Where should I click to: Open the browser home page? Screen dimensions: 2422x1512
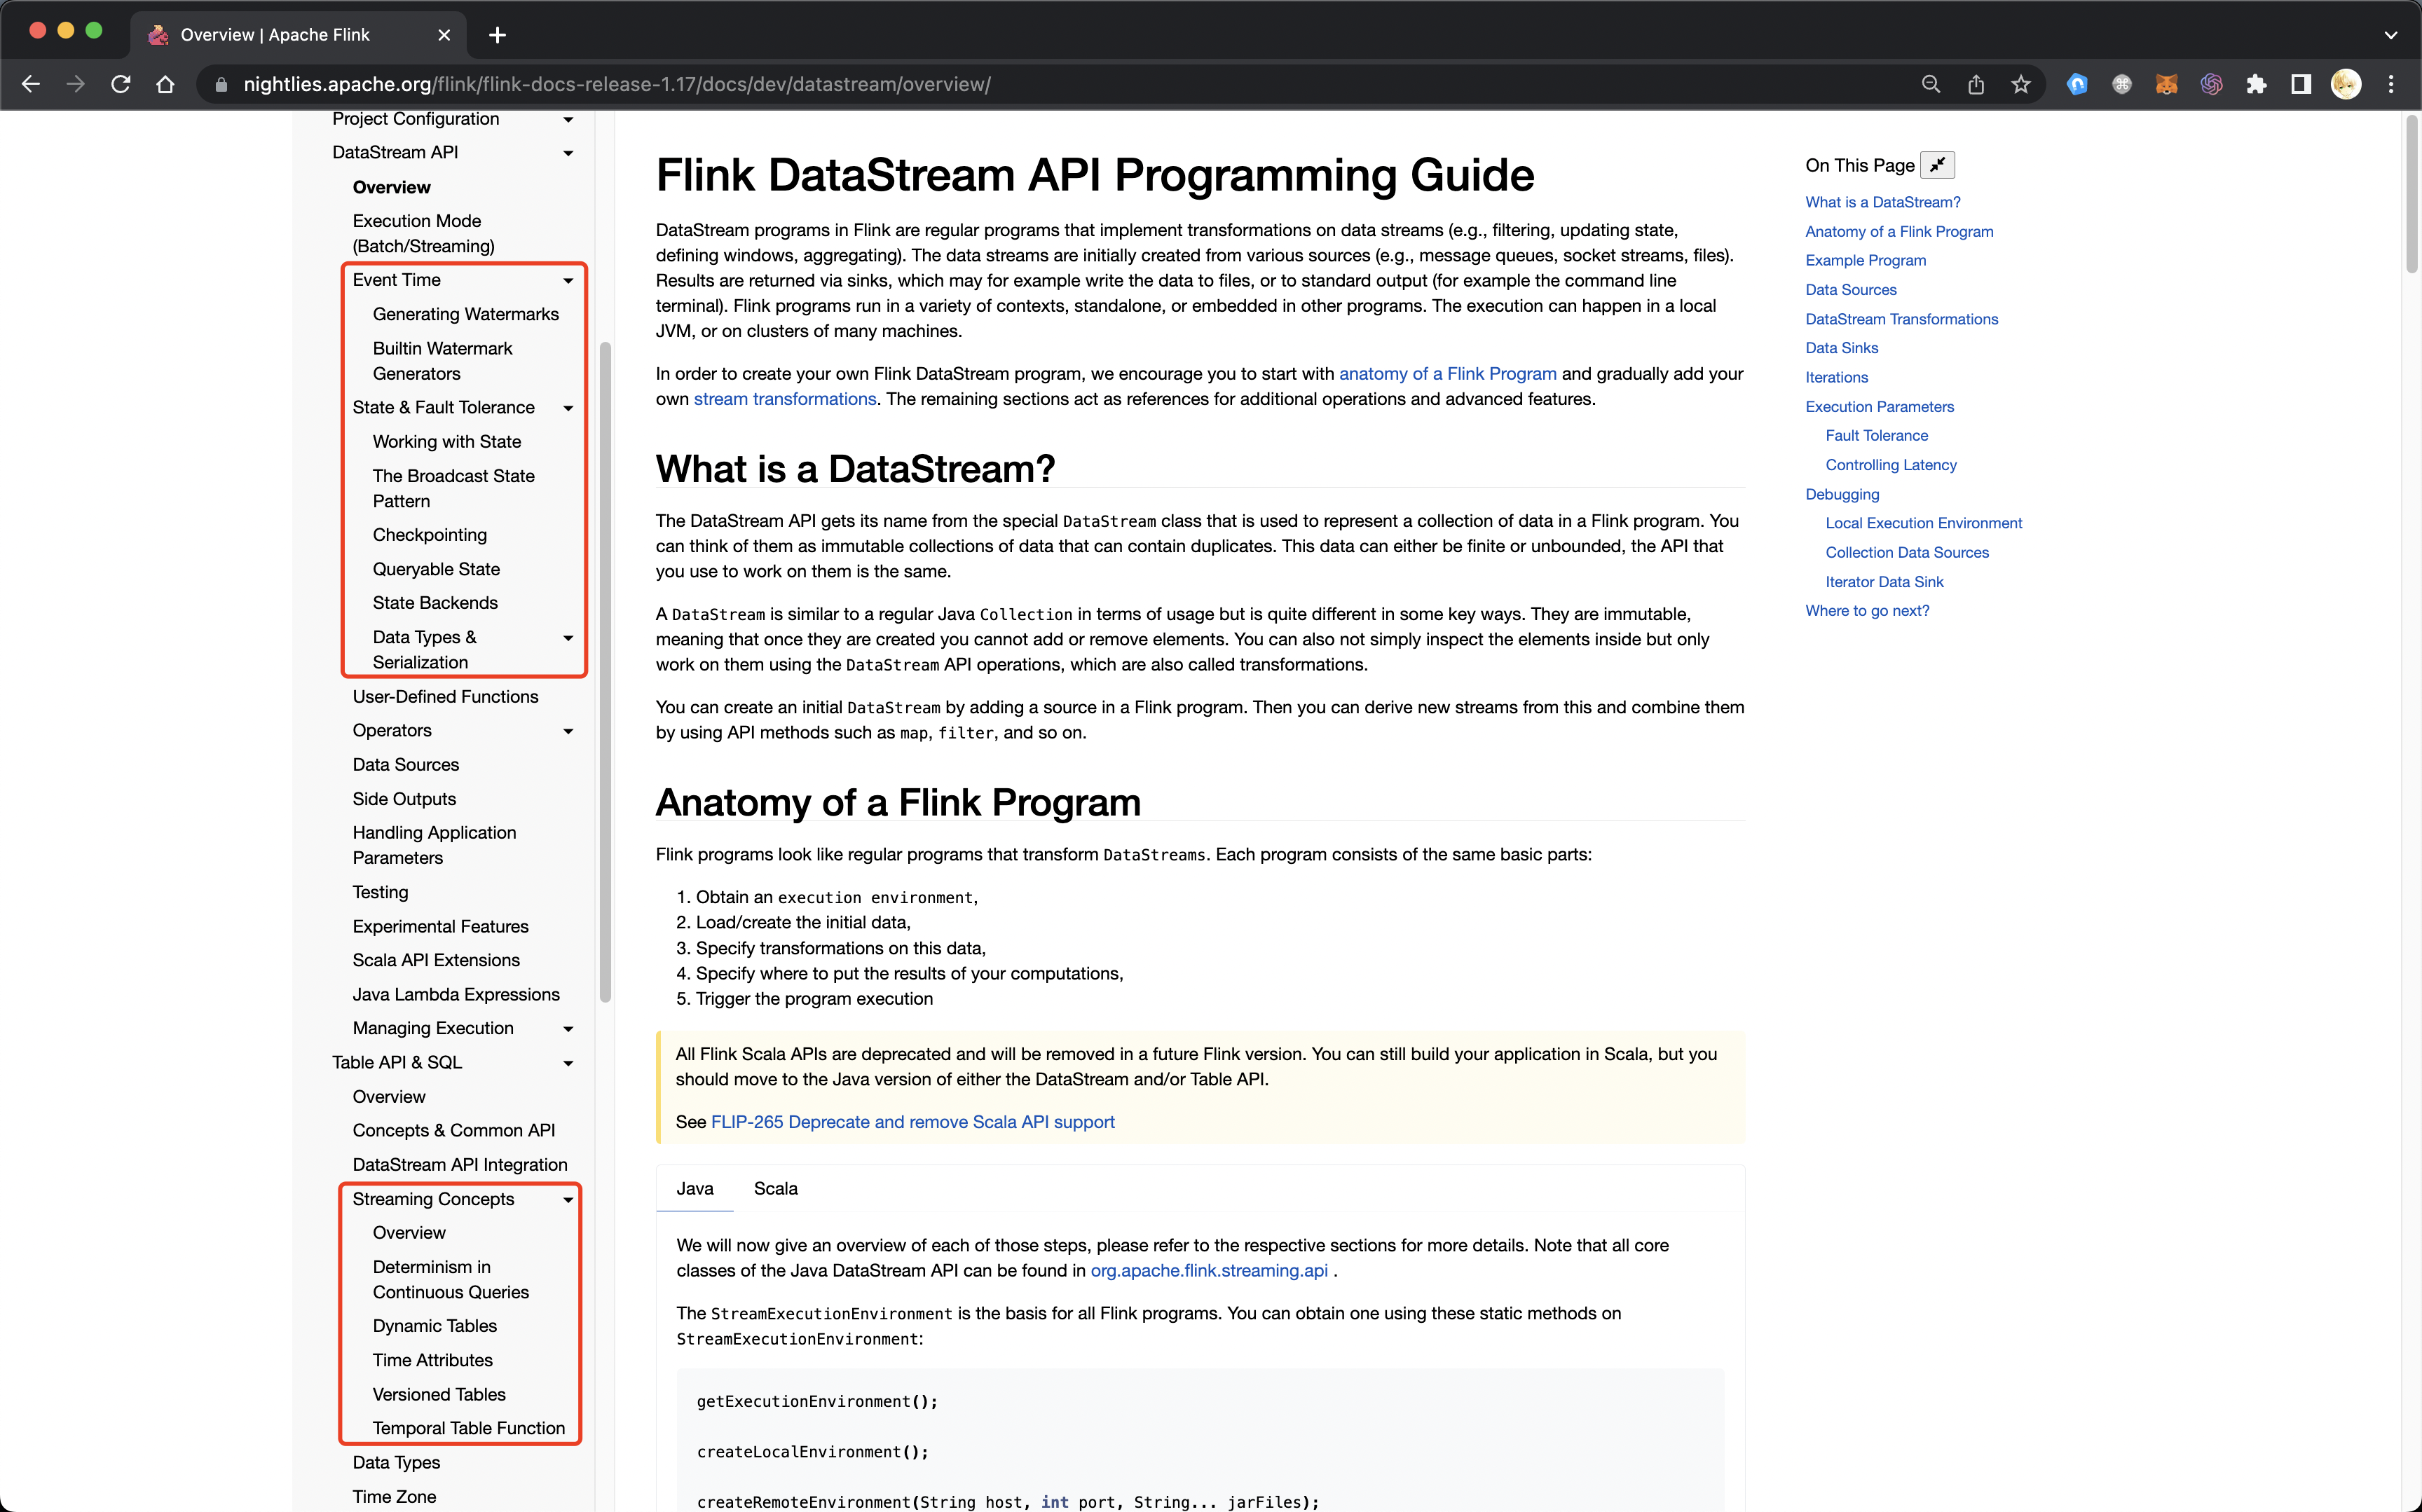pos(166,85)
